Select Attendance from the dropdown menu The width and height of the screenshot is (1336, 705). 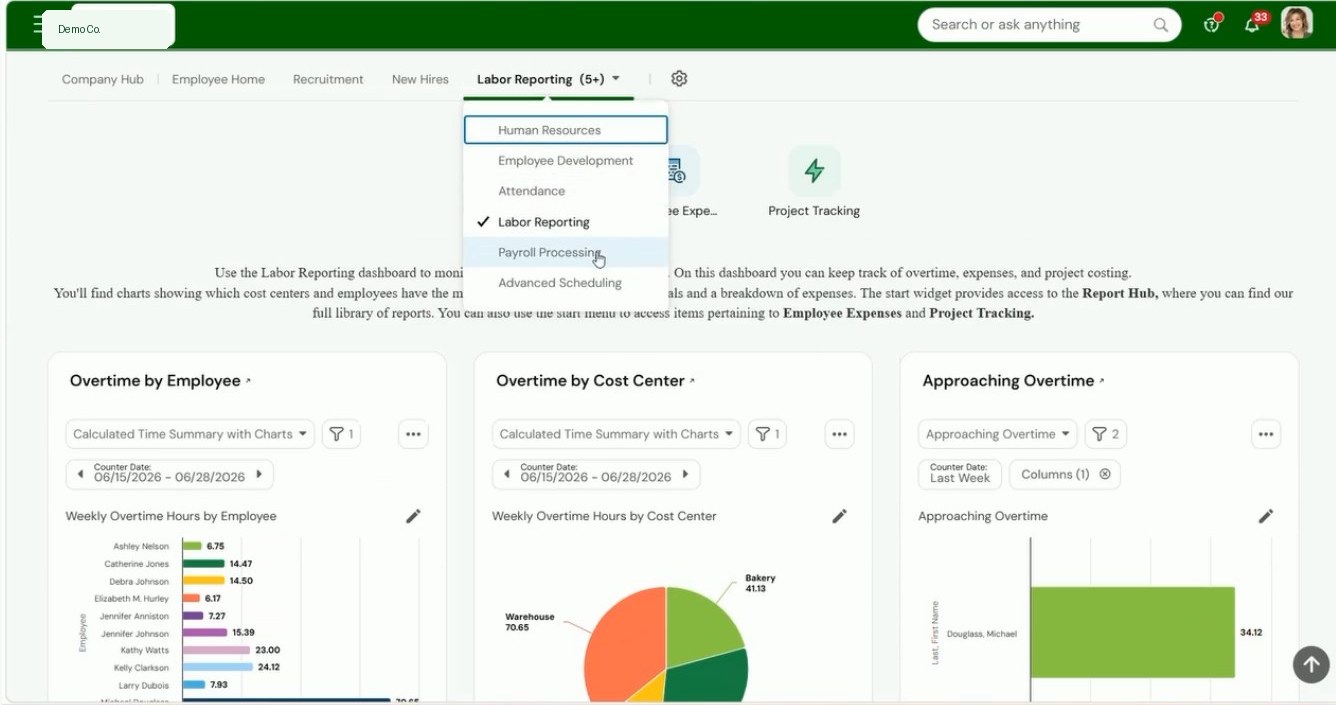click(x=565, y=191)
